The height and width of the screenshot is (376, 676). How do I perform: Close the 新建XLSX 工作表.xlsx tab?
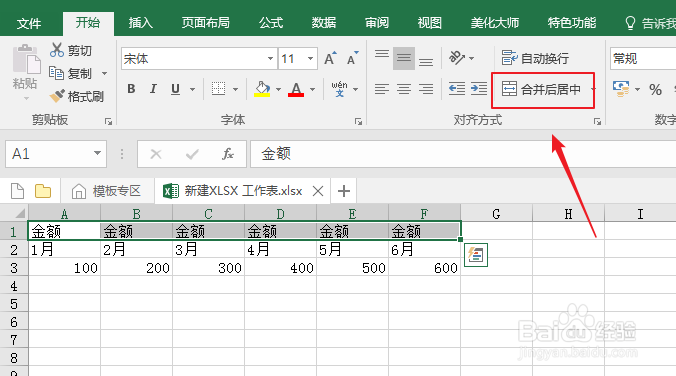pos(318,191)
